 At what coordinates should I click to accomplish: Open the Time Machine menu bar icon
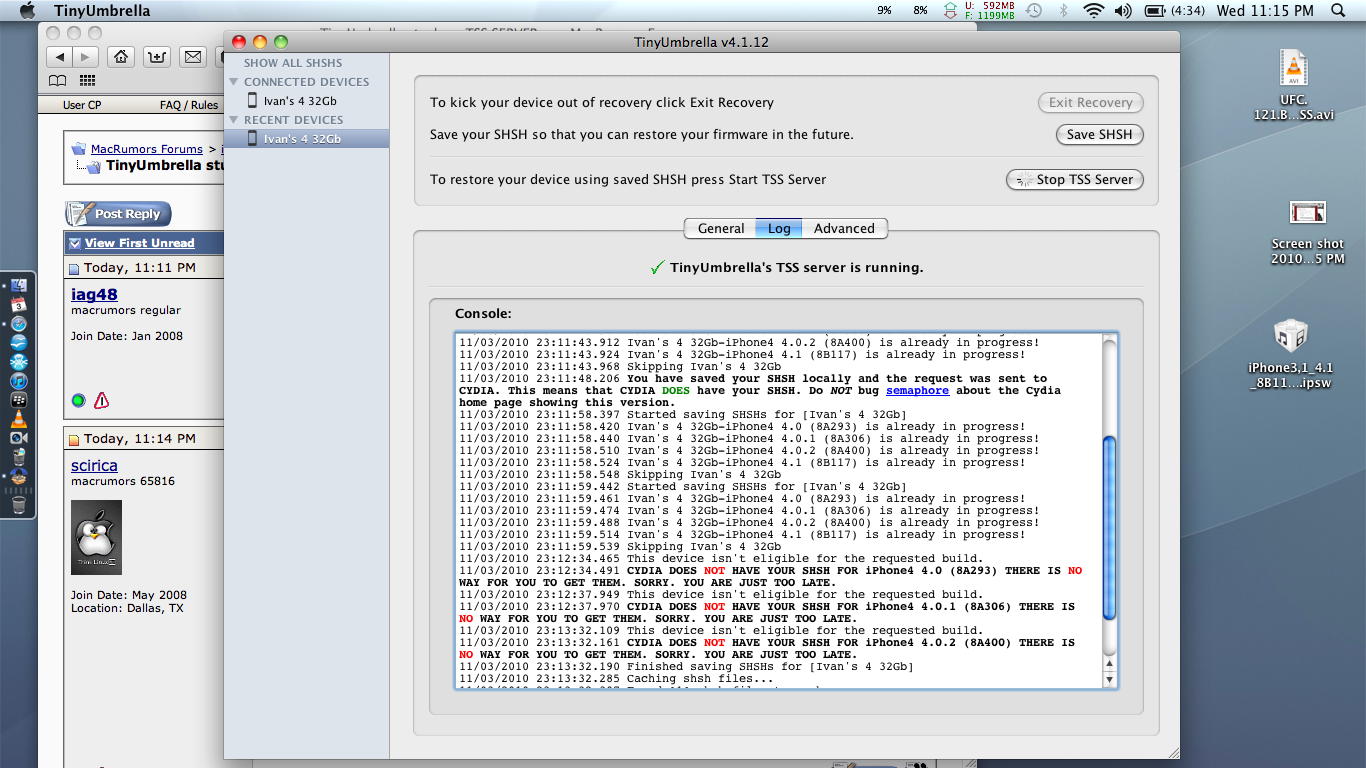coord(1034,11)
